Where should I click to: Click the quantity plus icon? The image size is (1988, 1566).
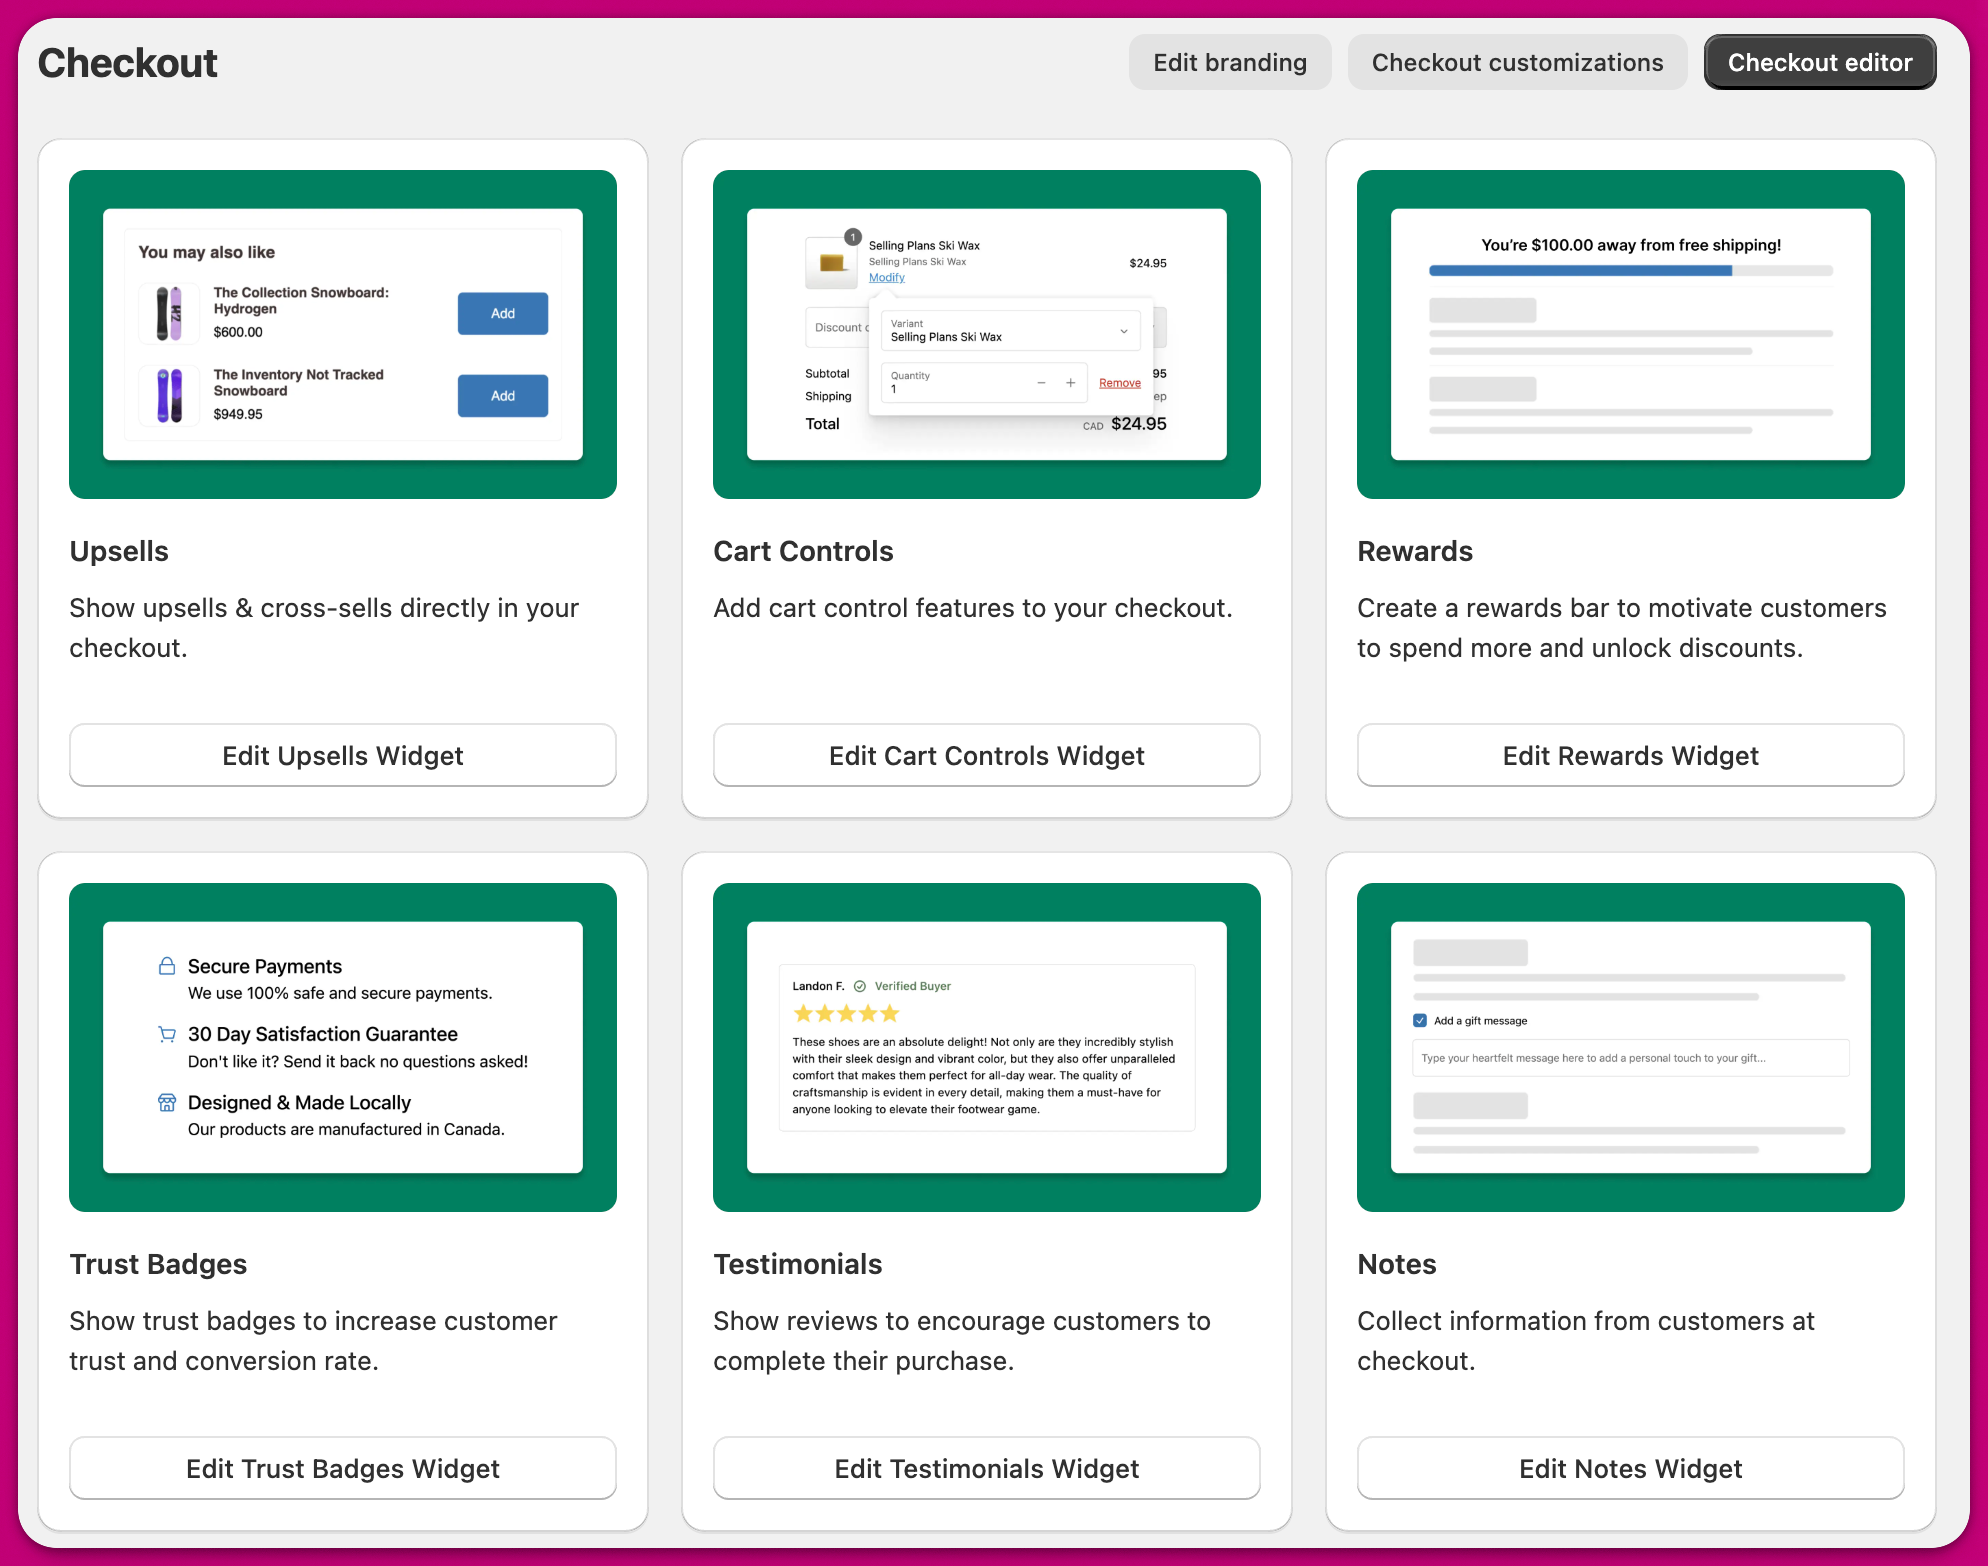coord(1070,383)
